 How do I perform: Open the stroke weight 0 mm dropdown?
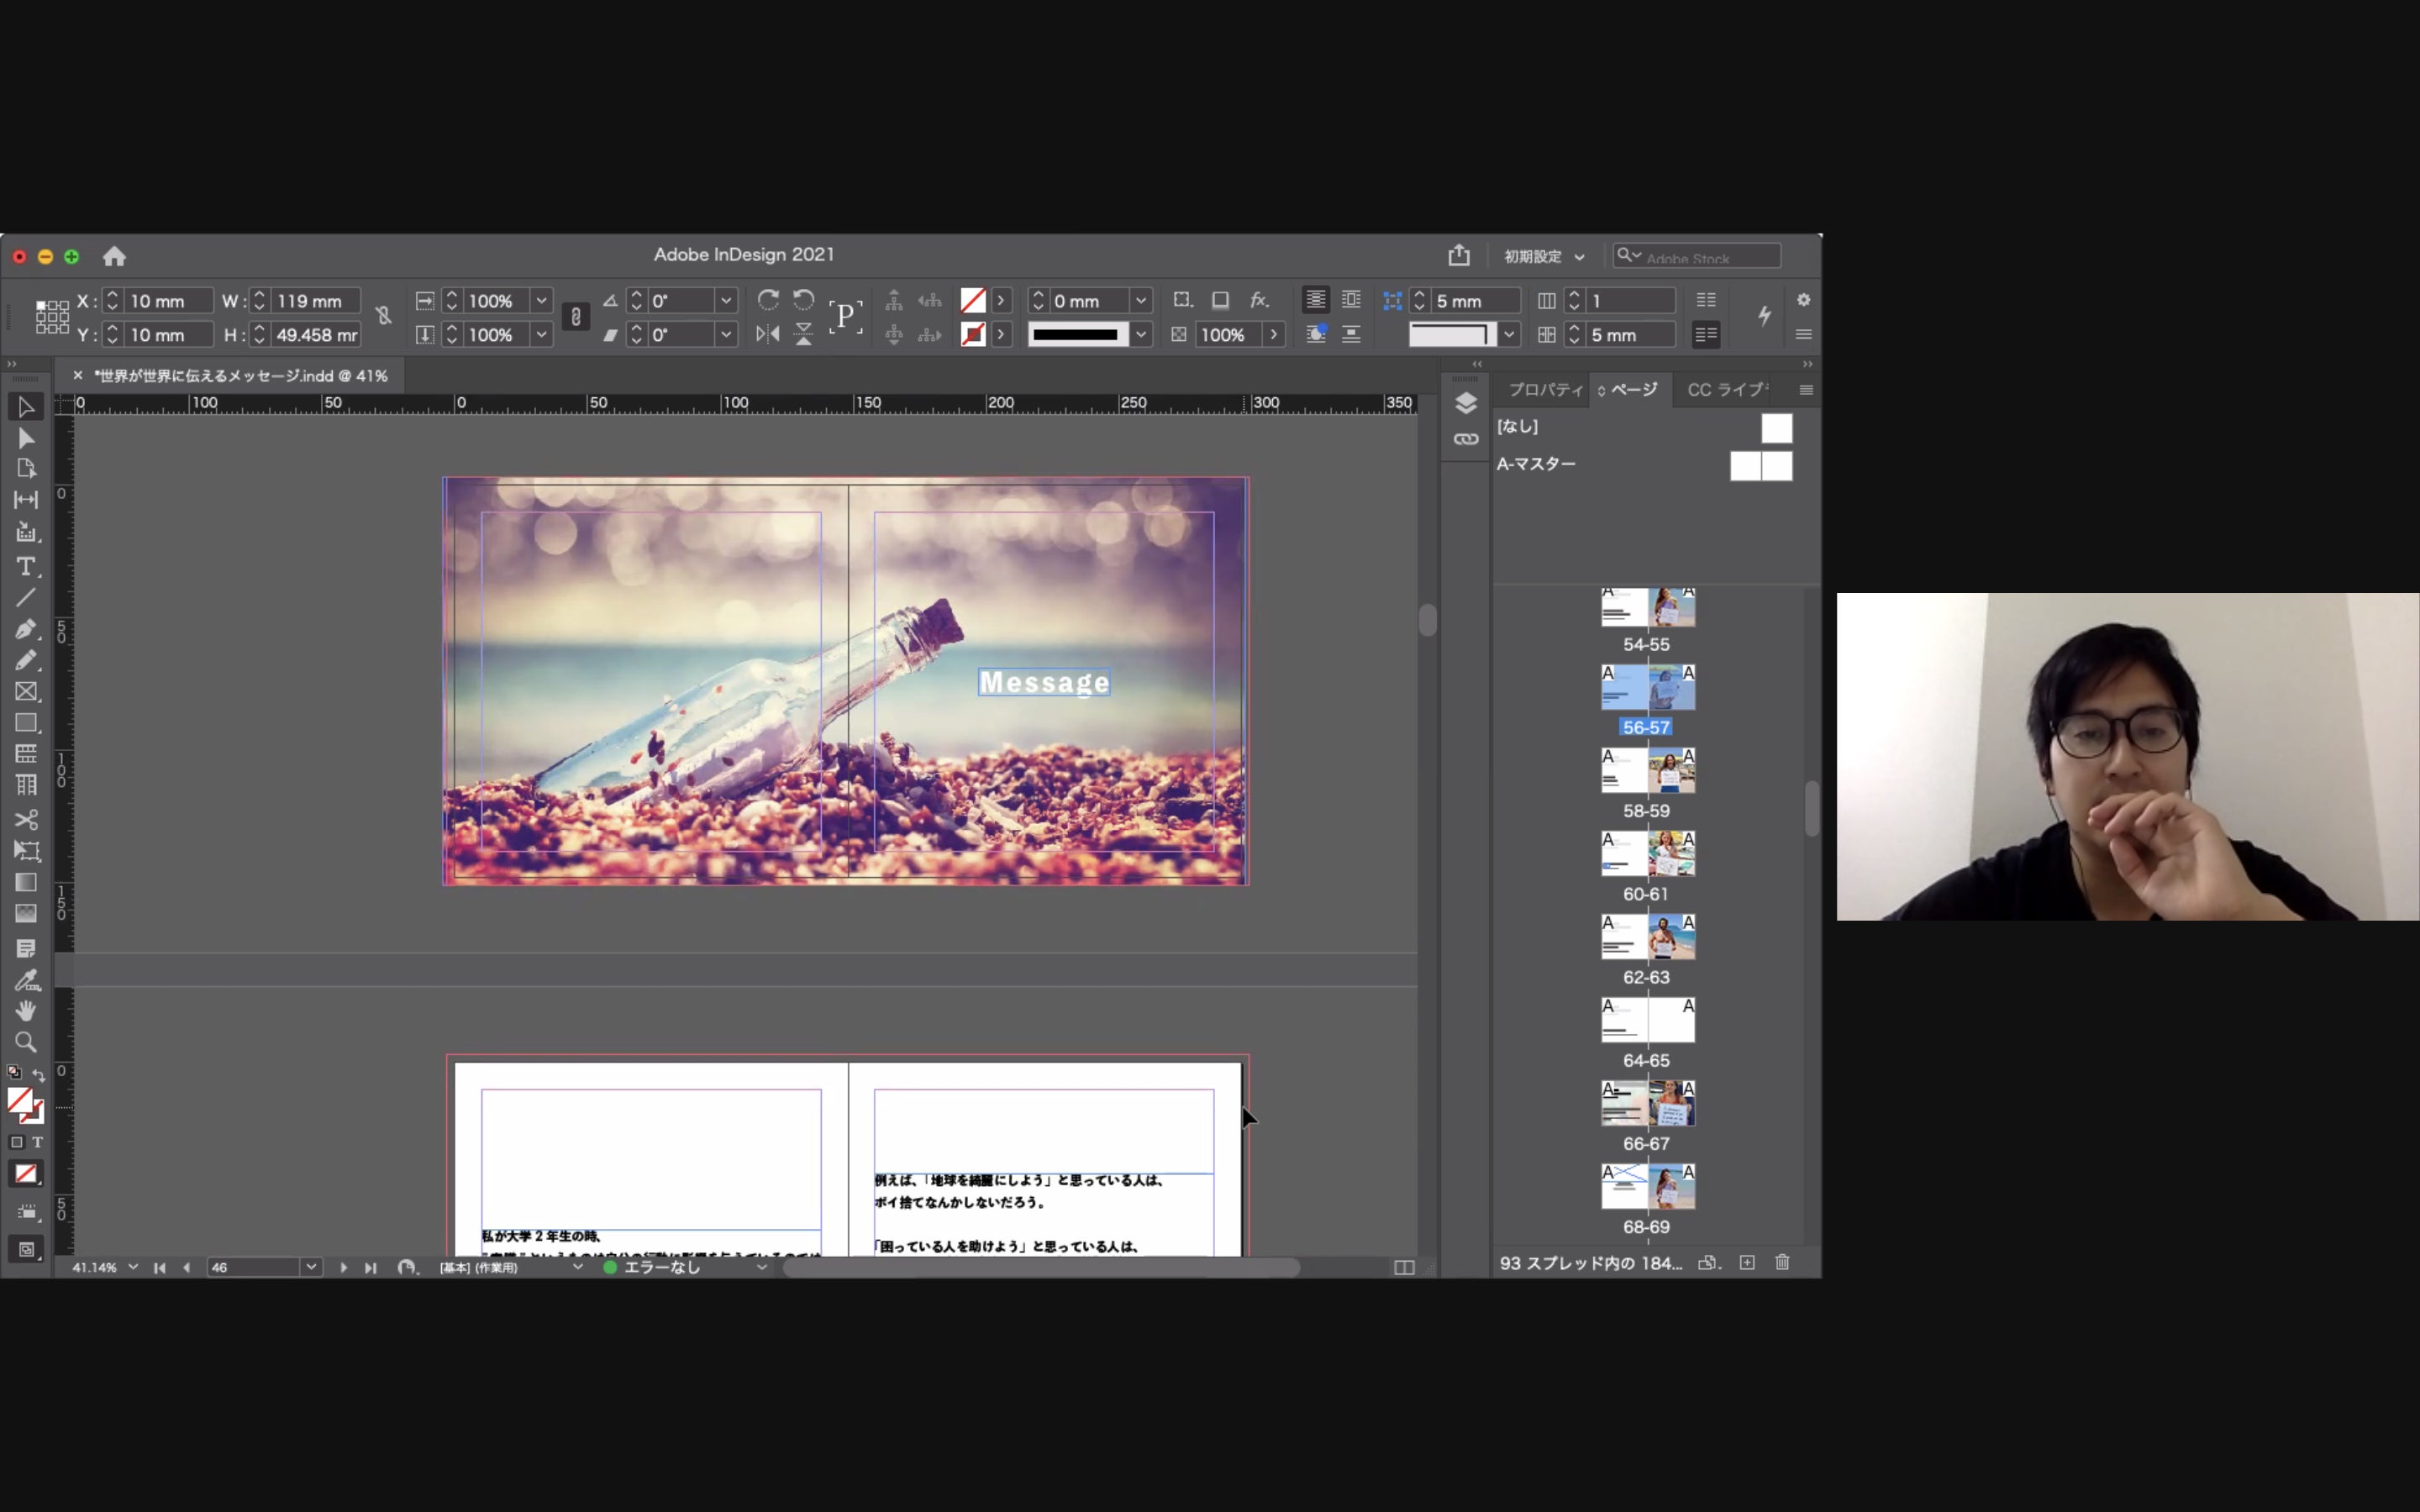[1140, 301]
